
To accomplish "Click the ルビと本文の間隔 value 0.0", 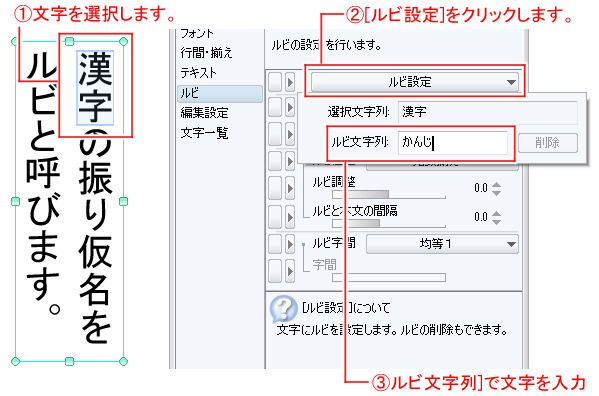I will [481, 217].
